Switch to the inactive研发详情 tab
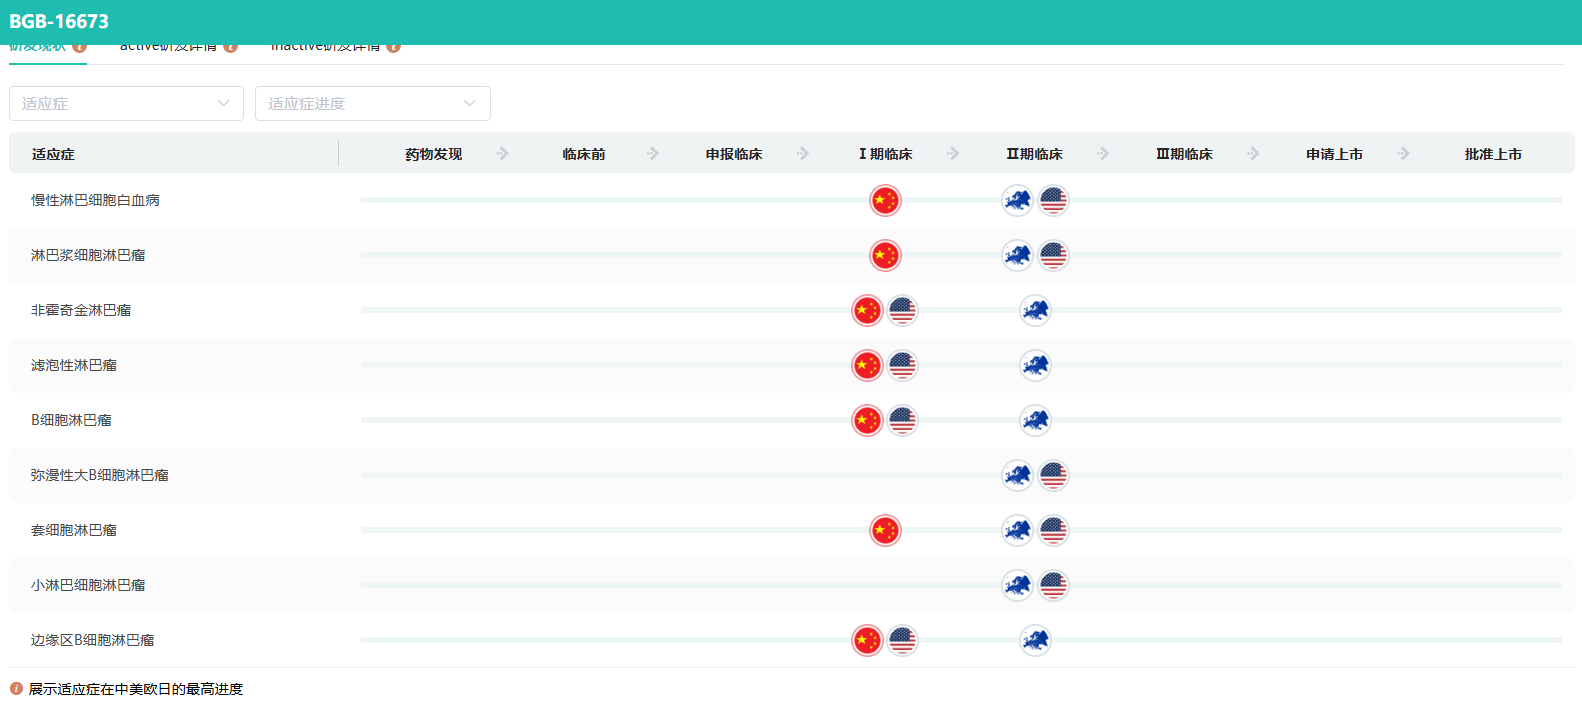Image resolution: width=1582 pixels, height=714 pixels. (325, 48)
